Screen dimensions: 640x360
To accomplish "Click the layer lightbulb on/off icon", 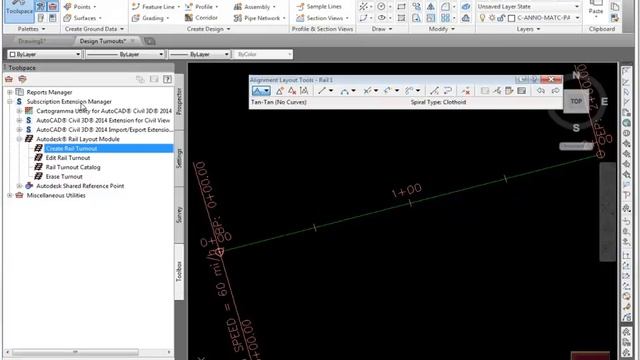I will click(x=482, y=18).
